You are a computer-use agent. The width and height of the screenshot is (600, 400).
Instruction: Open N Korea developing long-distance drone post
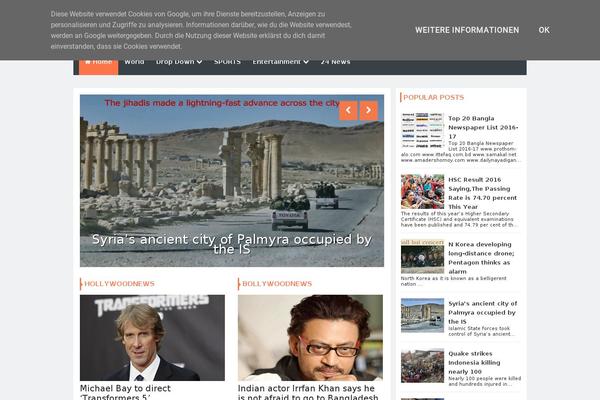pos(481,258)
